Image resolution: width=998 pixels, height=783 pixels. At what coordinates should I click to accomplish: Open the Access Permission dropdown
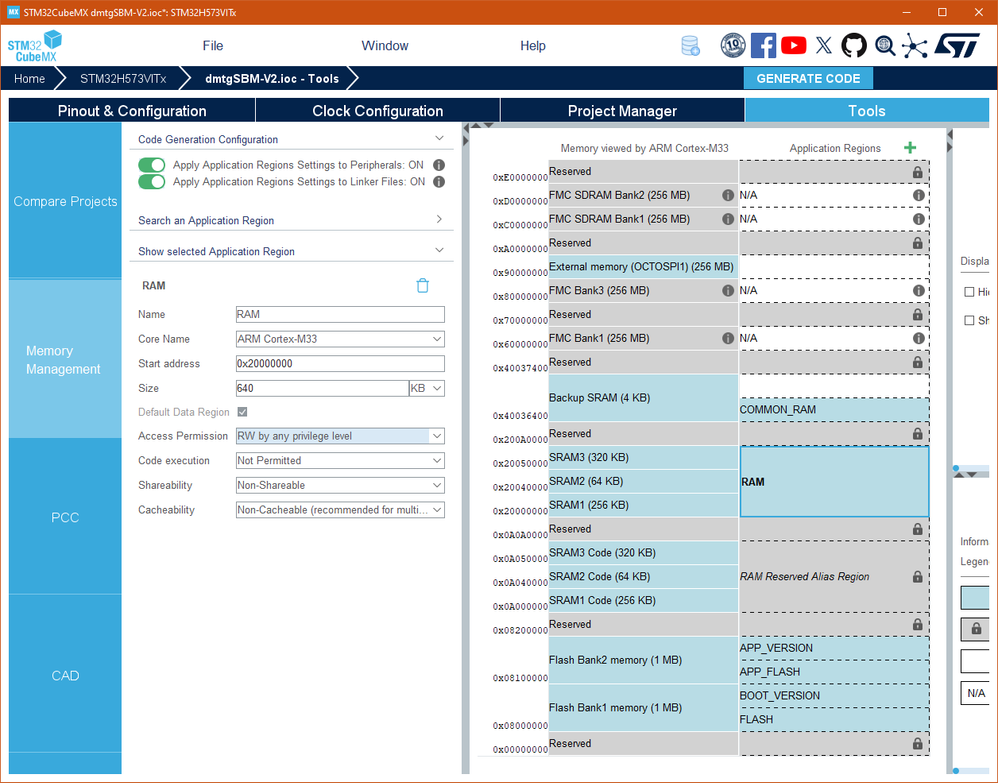click(340, 436)
